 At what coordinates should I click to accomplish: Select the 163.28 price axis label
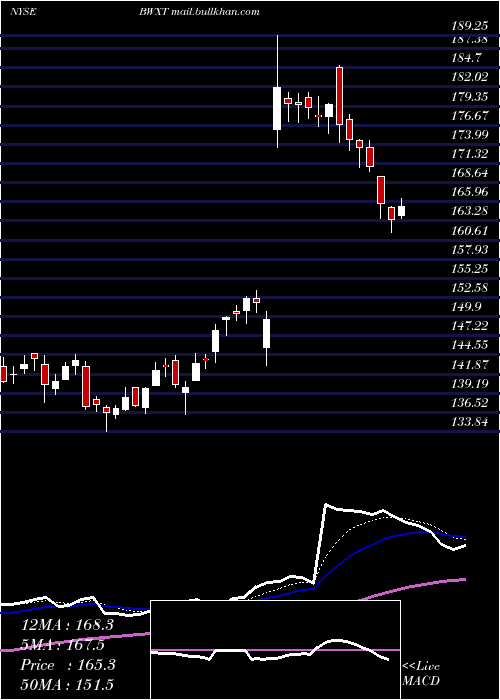pos(470,211)
